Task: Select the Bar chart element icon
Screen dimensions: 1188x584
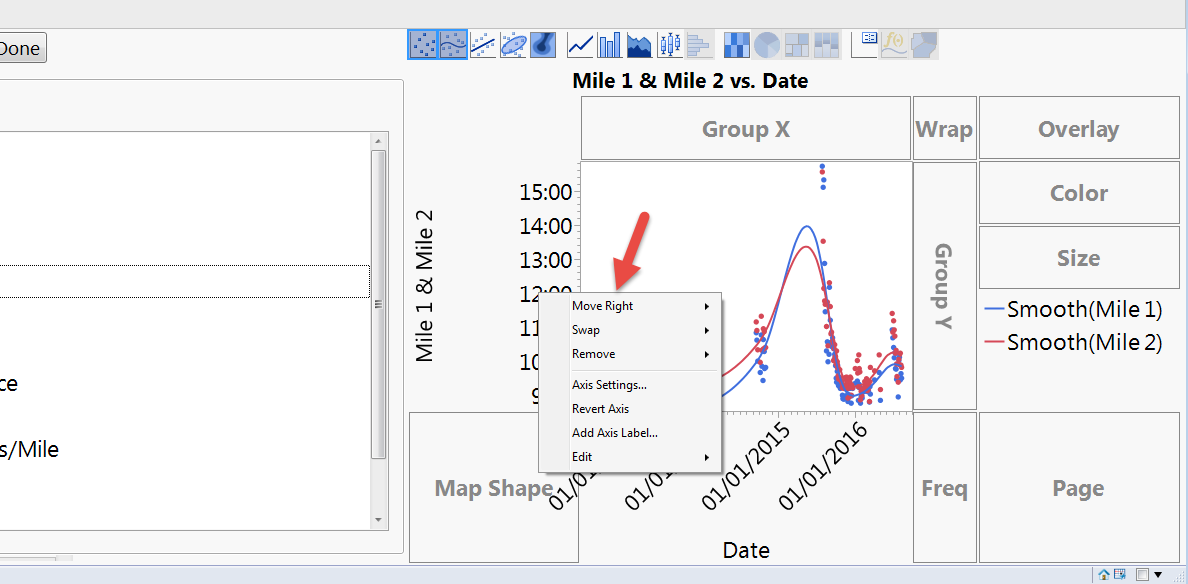Action: click(609, 44)
